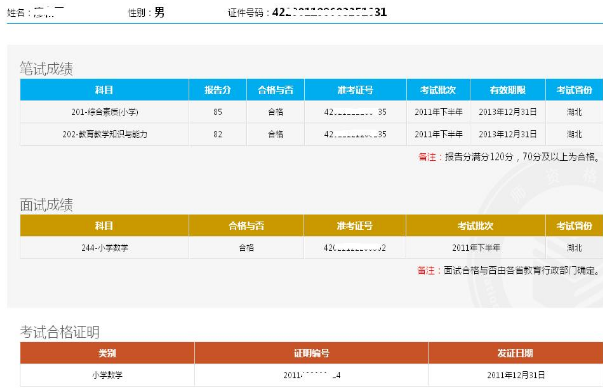This screenshot has height=390, width=614.
Task: Click the 考试合格证明 section heading
Action: pyautogui.click(x=60, y=332)
